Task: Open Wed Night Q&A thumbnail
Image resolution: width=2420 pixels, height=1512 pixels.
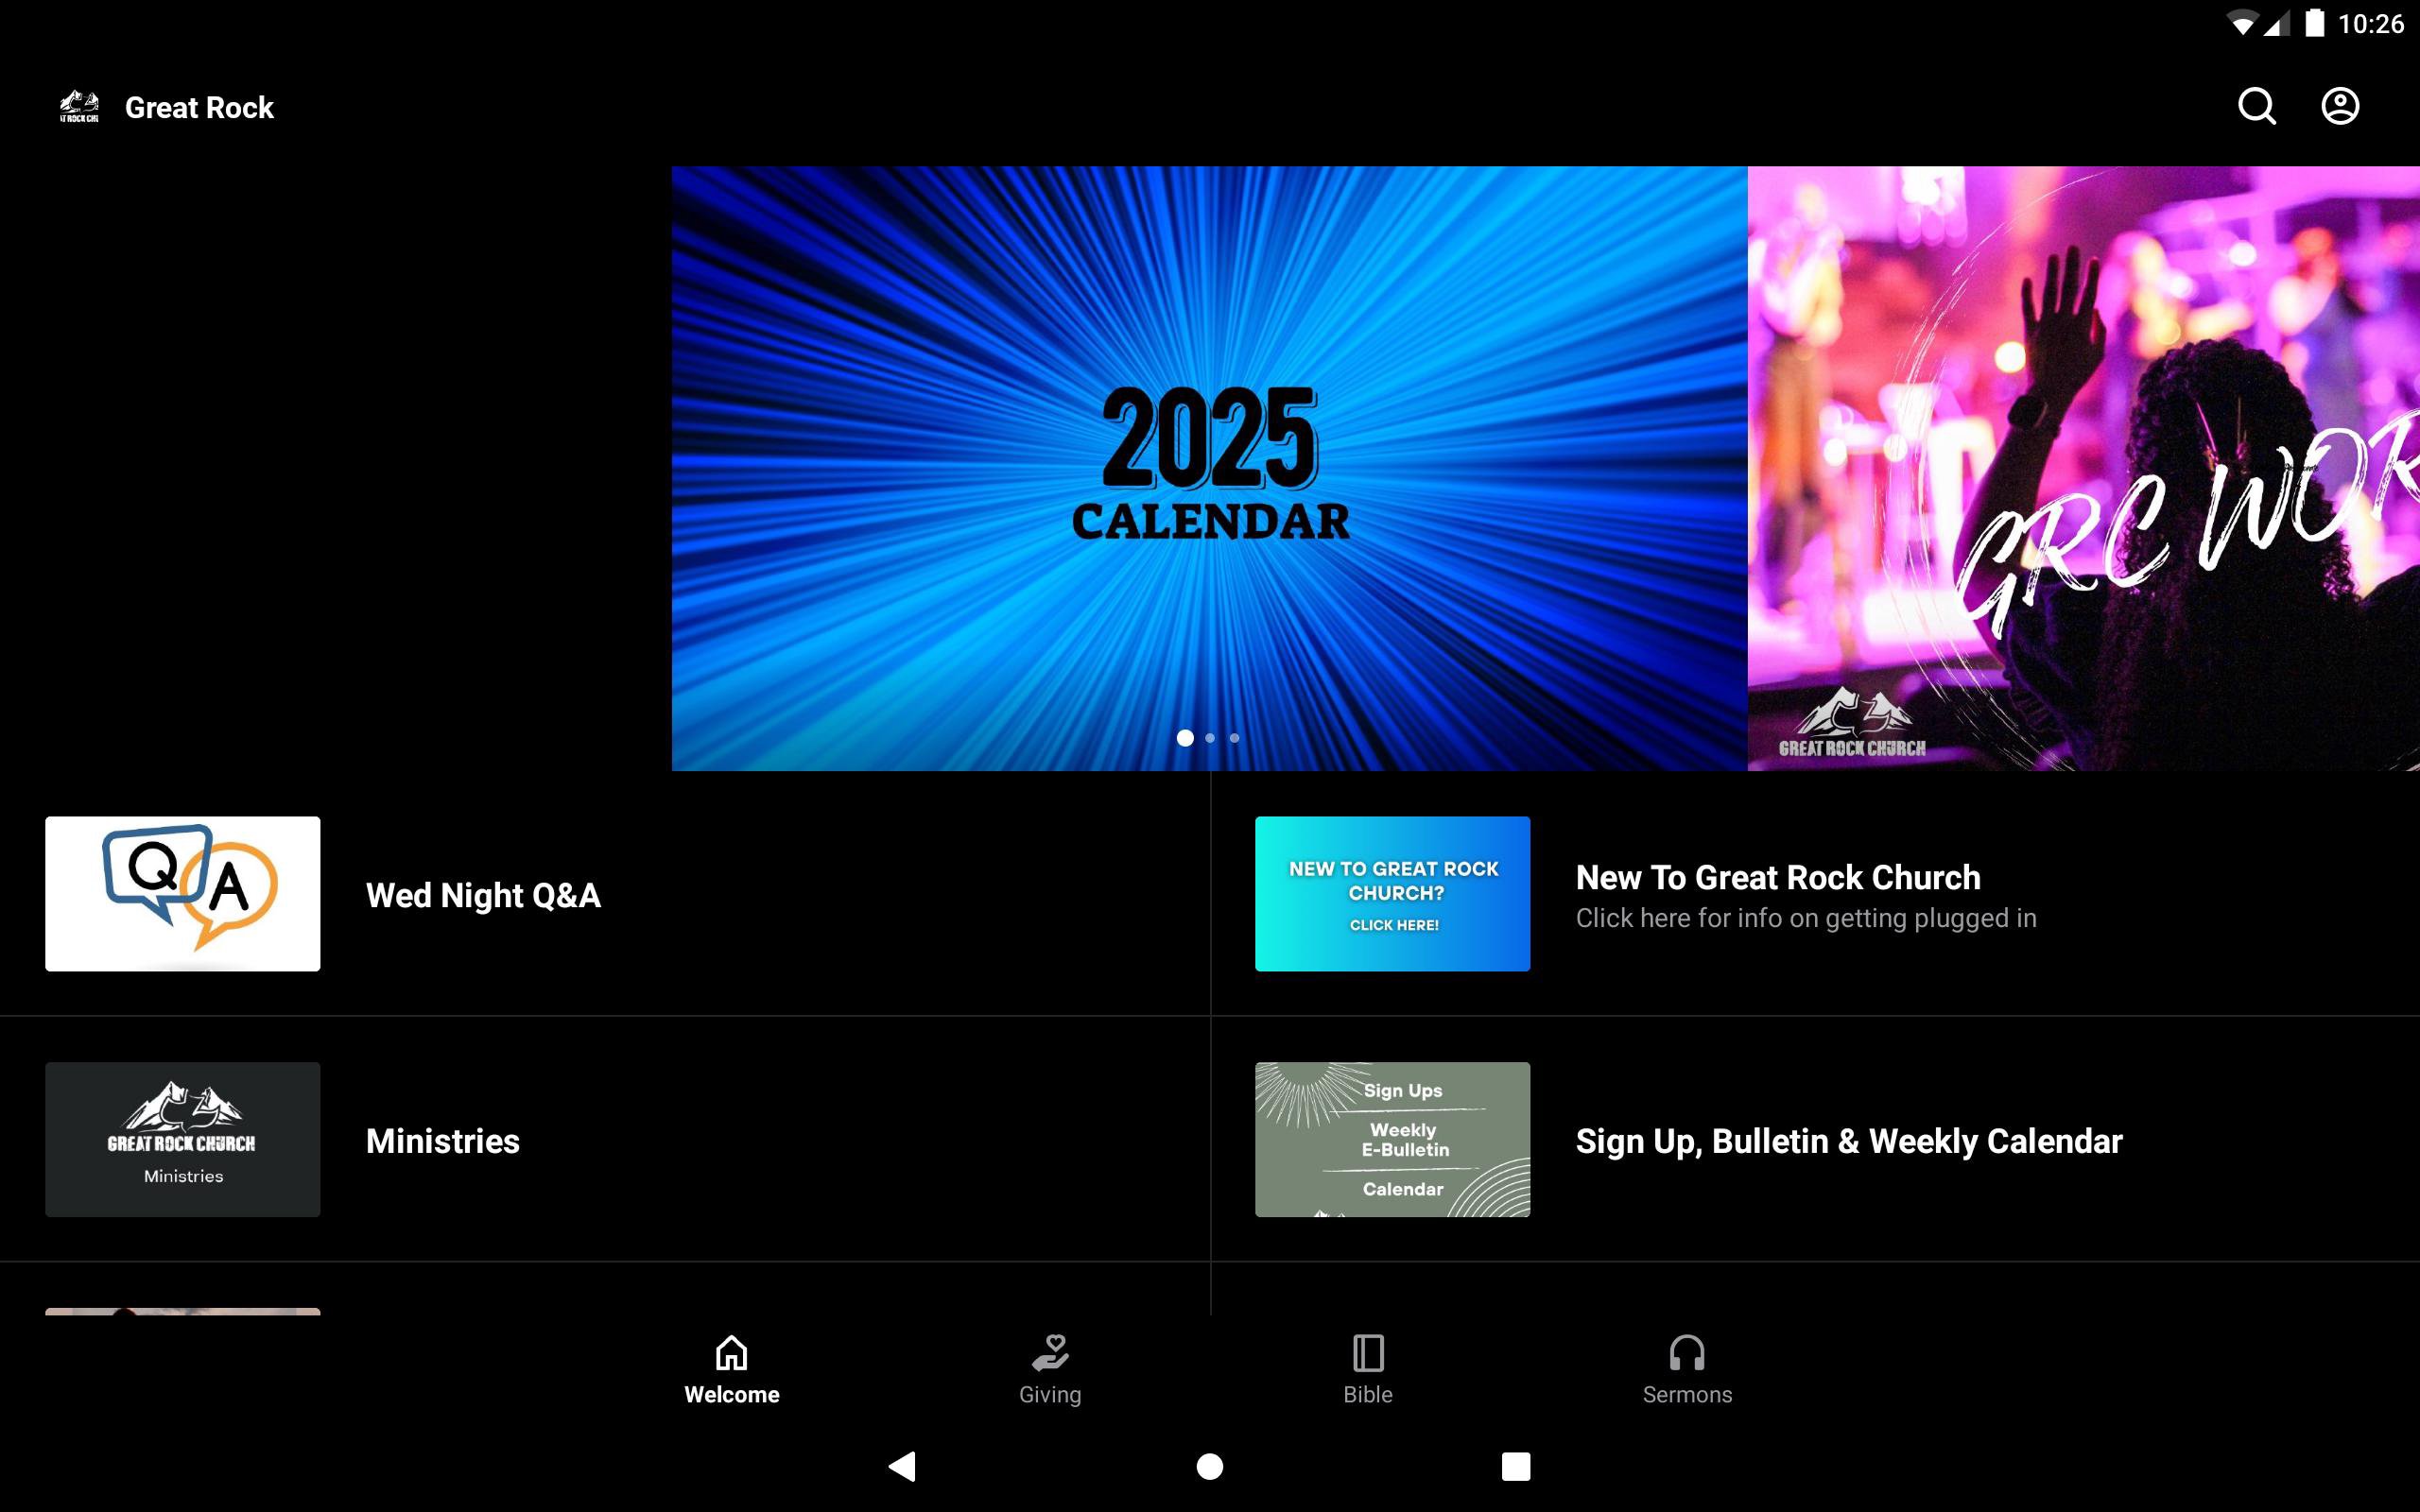Action: coord(183,894)
